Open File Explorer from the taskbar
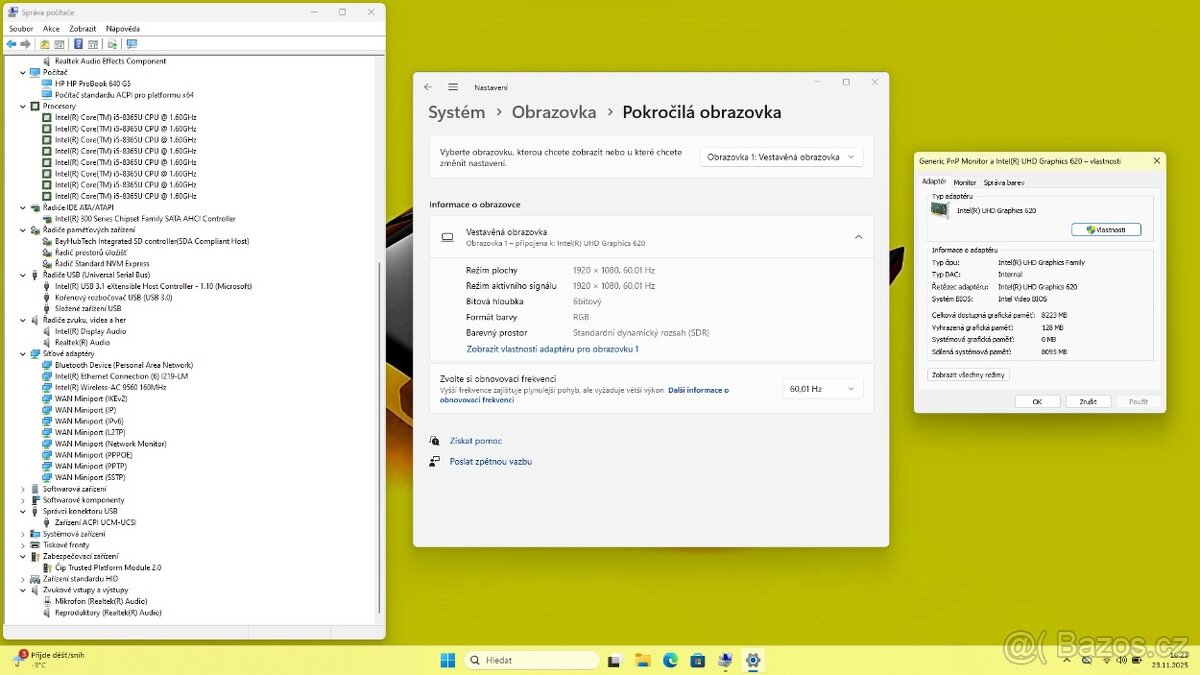 click(642, 660)
